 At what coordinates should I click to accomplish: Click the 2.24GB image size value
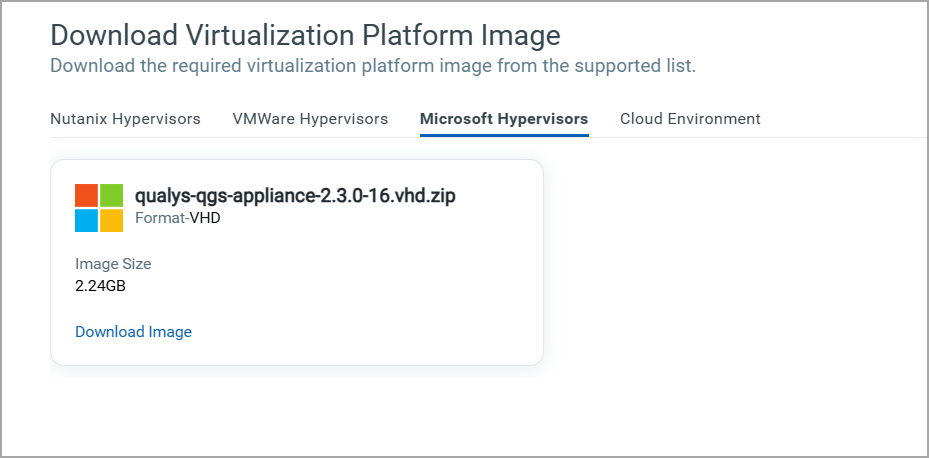[100, 286]
